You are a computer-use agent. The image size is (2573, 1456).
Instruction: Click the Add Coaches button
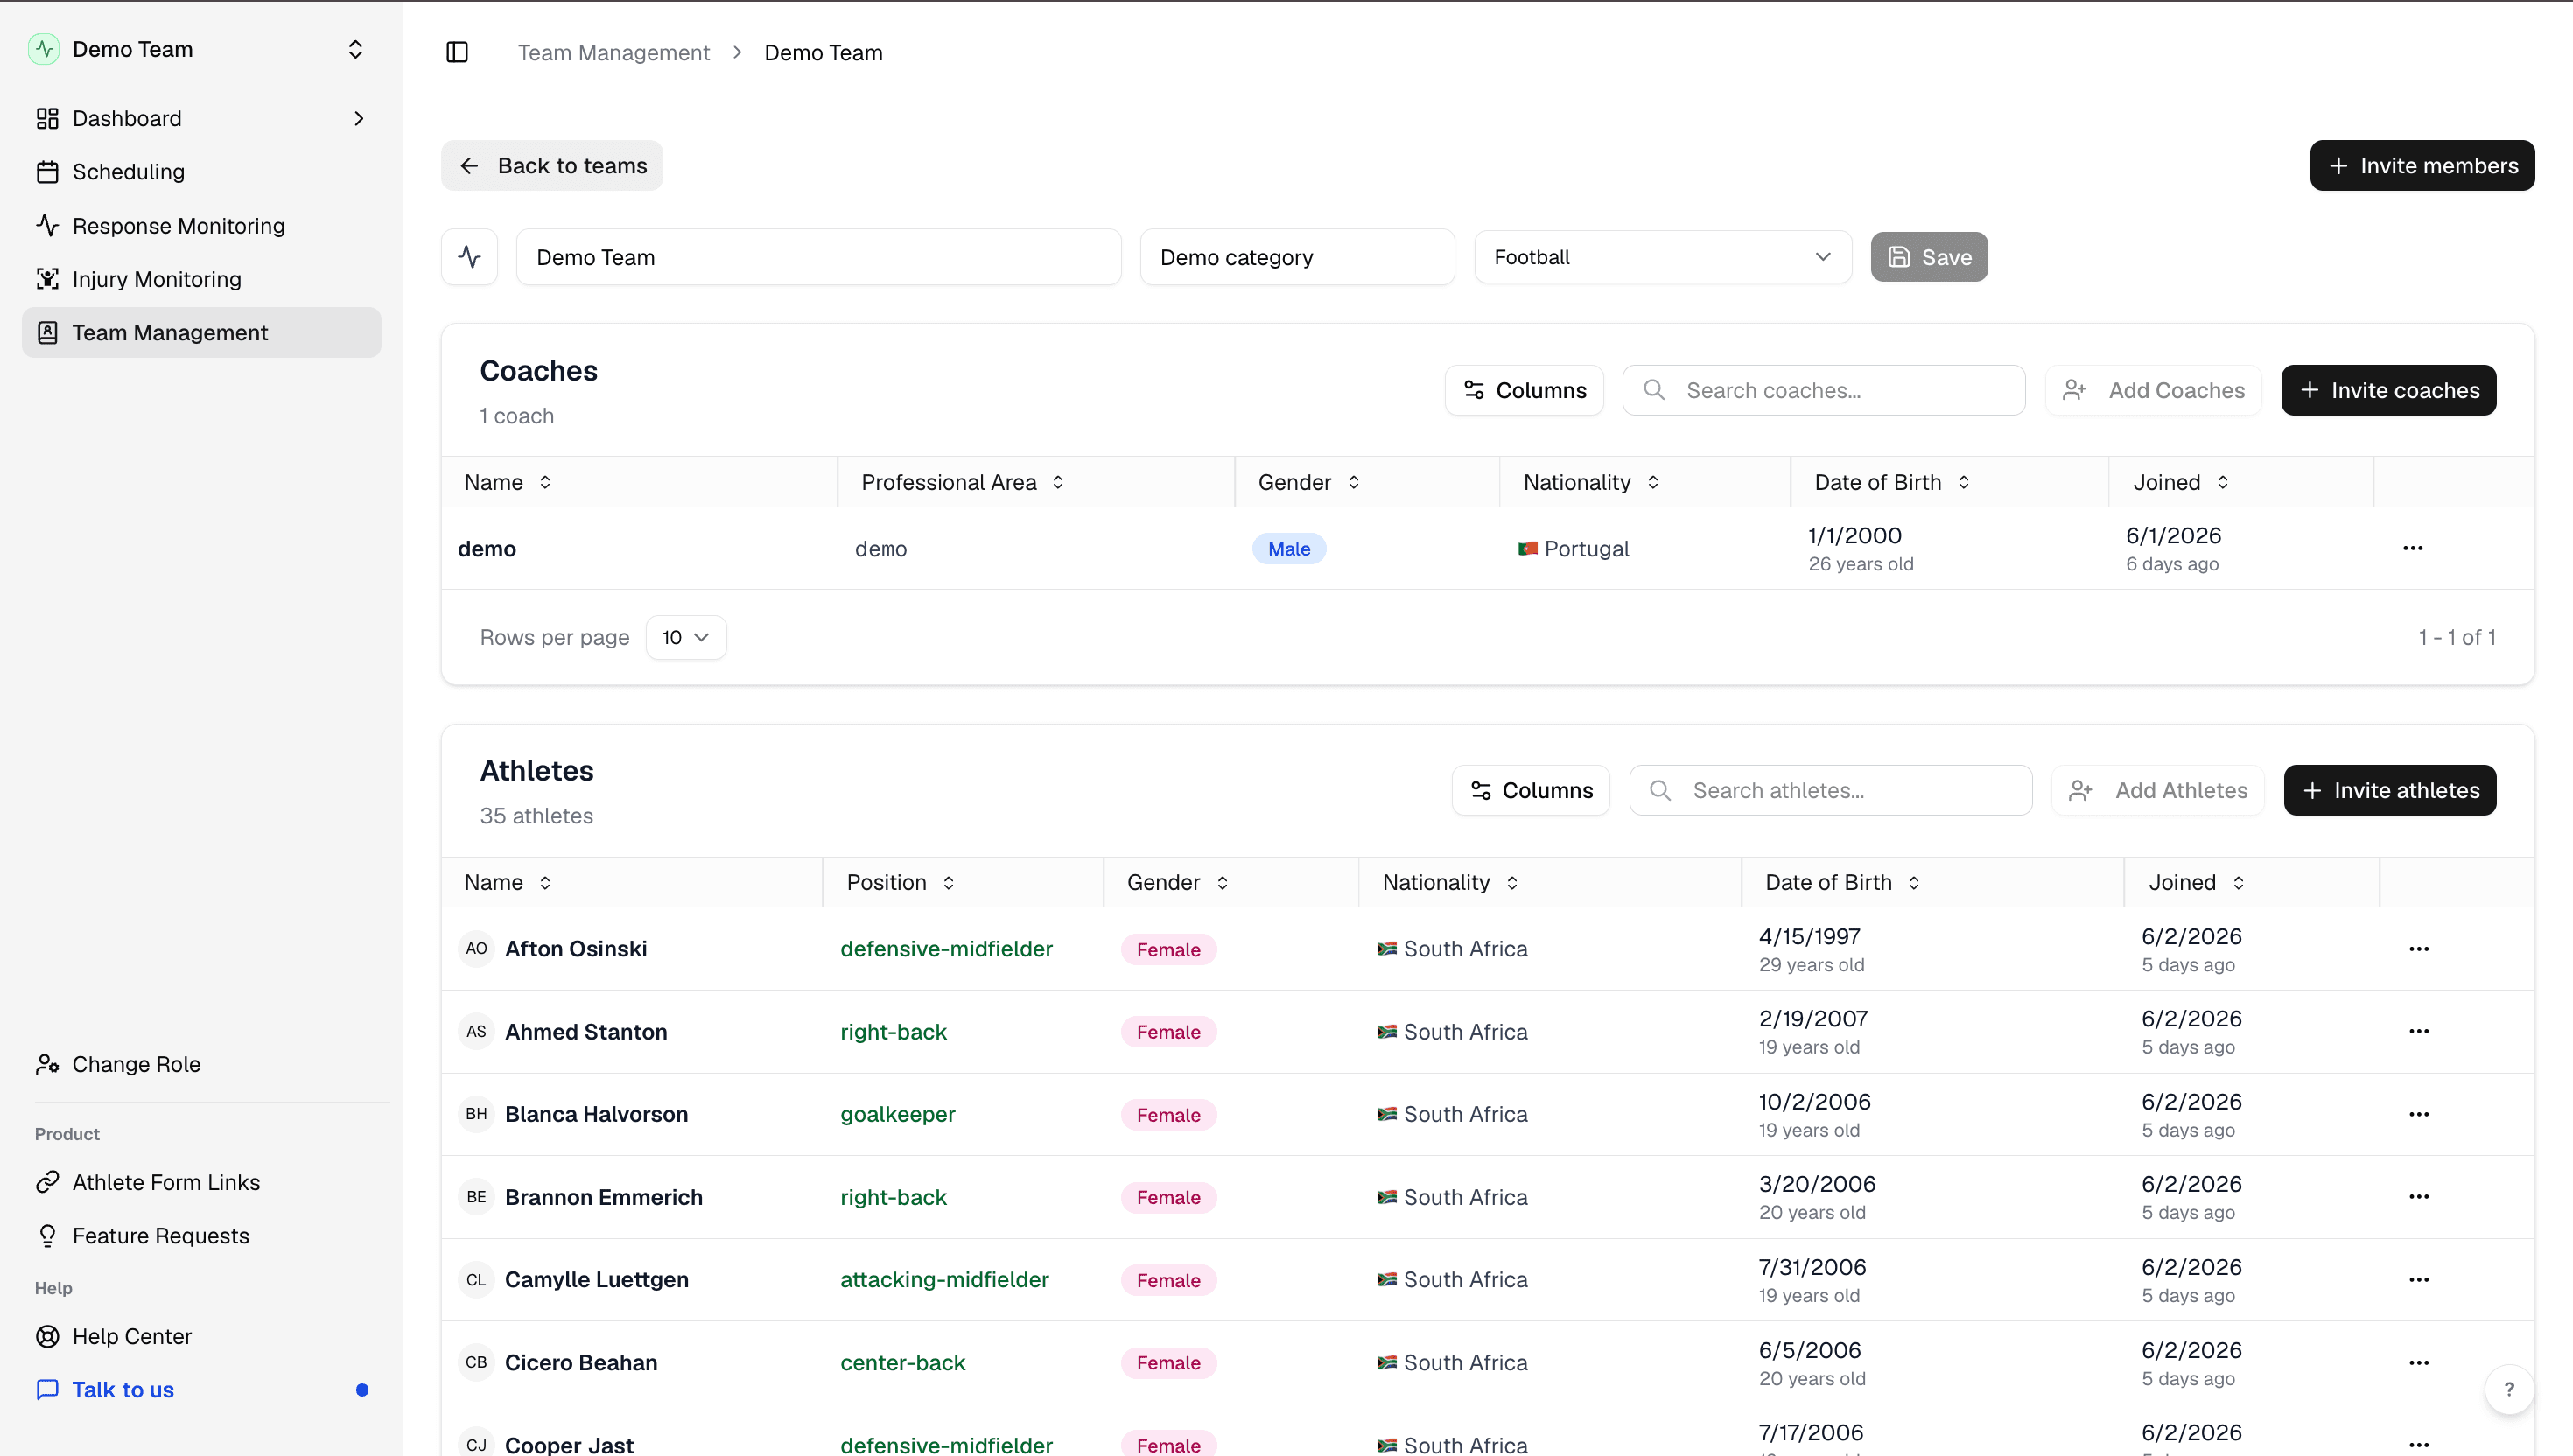2154,390
